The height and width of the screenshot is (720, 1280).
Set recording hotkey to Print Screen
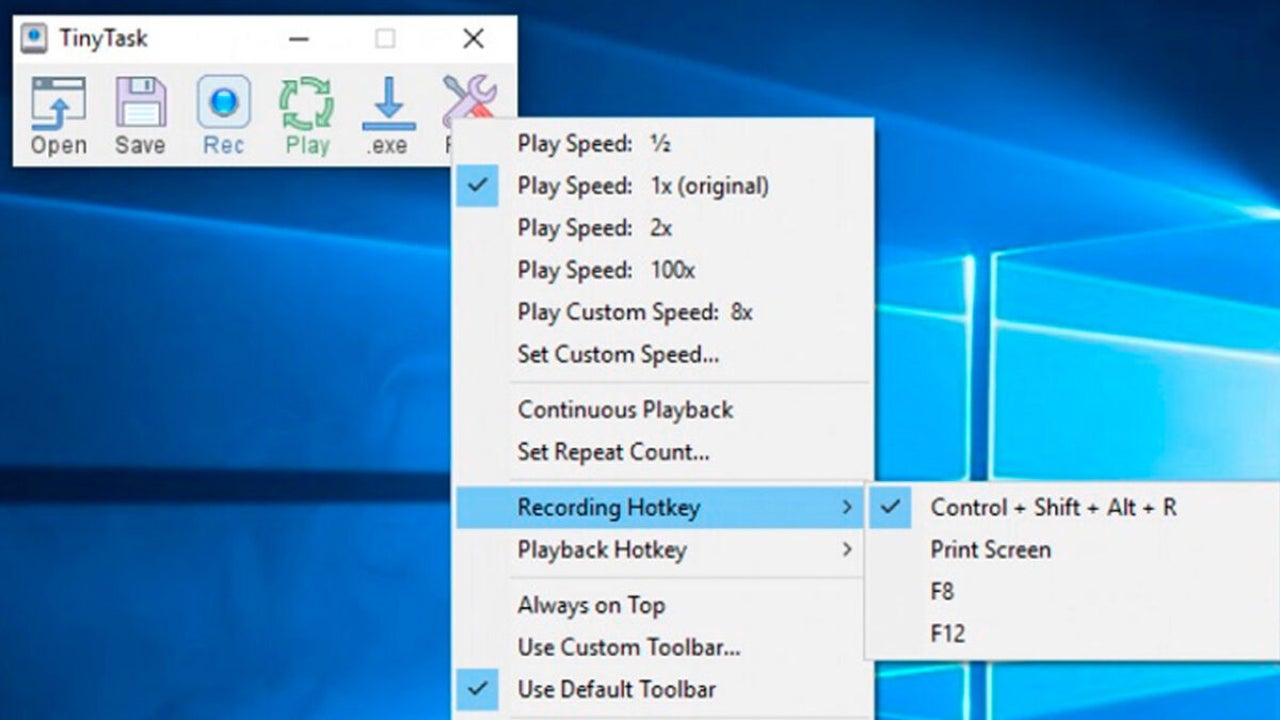coord(1072,550)
